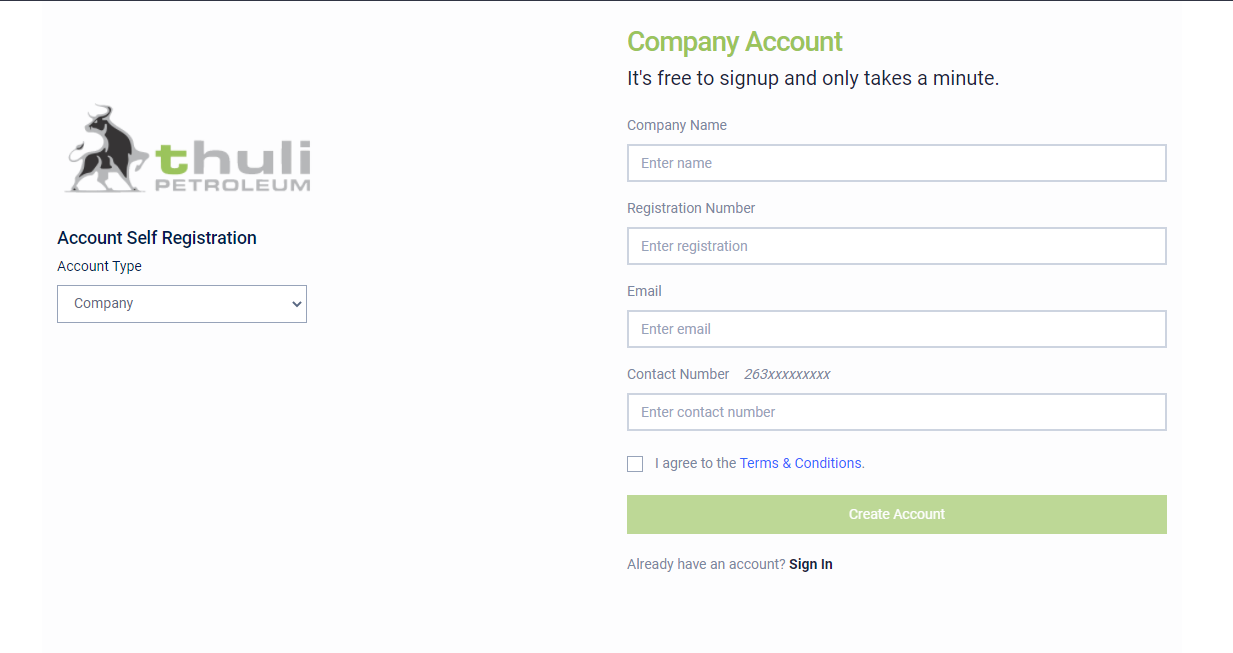Screen dimensions: 1233x653
Task: Click the Create Account button
Action: pyautogui.click(x=897, y=514)
